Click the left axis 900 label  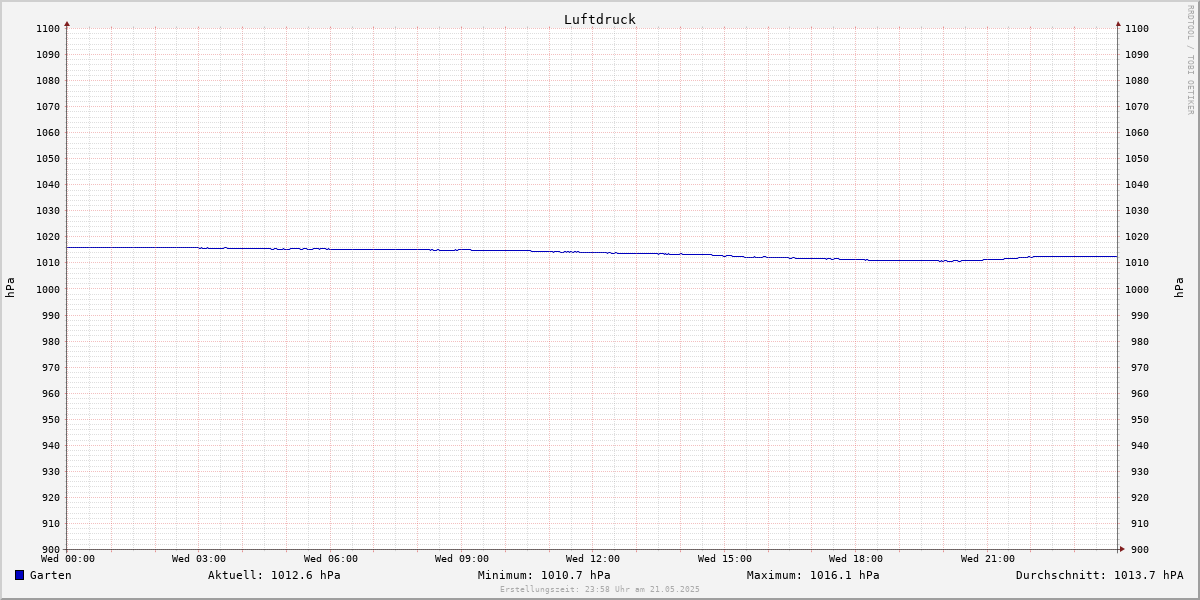[51, 549]
